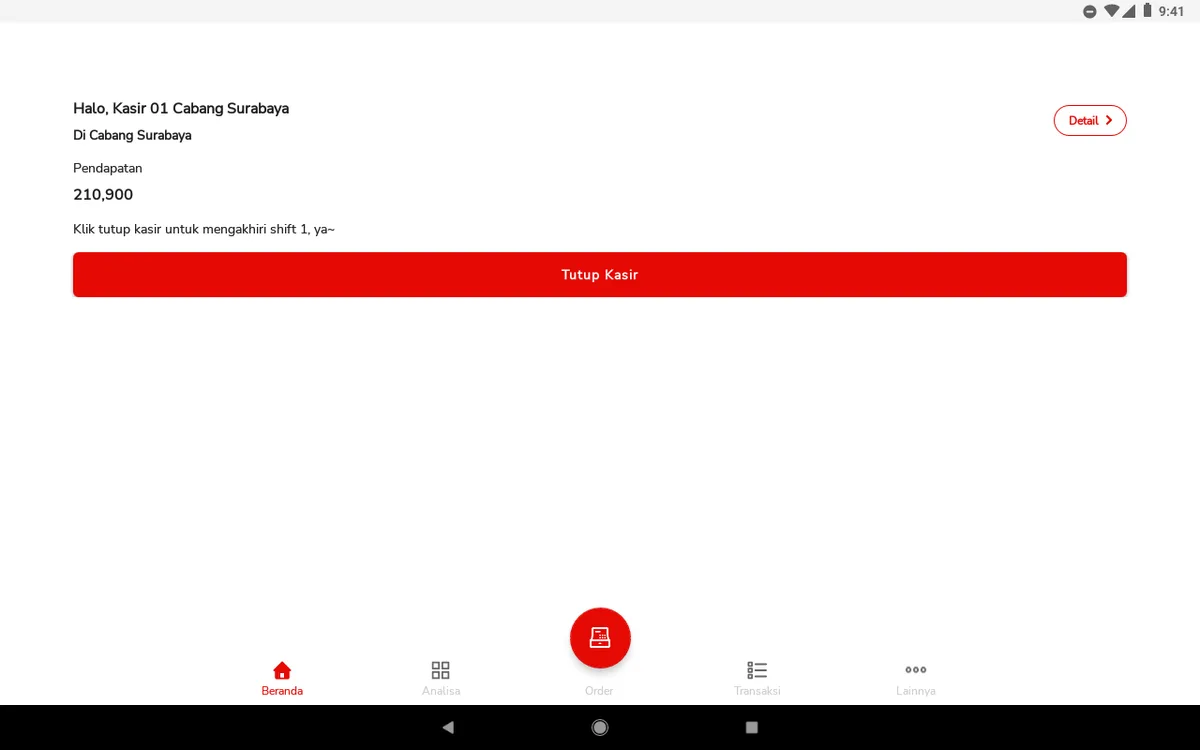The height and width of the screenshot is (750, 1200).
Task: Click the Tutup Kasir button
Action: 600,274
